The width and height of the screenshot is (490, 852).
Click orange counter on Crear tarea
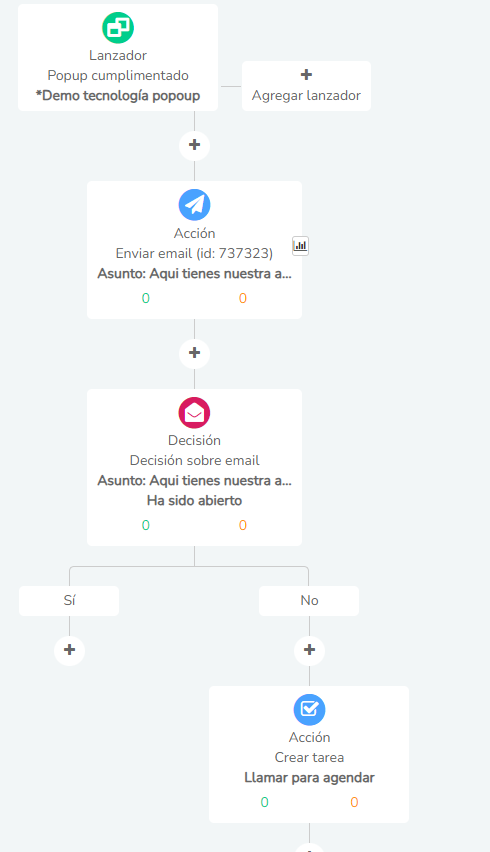354,803
